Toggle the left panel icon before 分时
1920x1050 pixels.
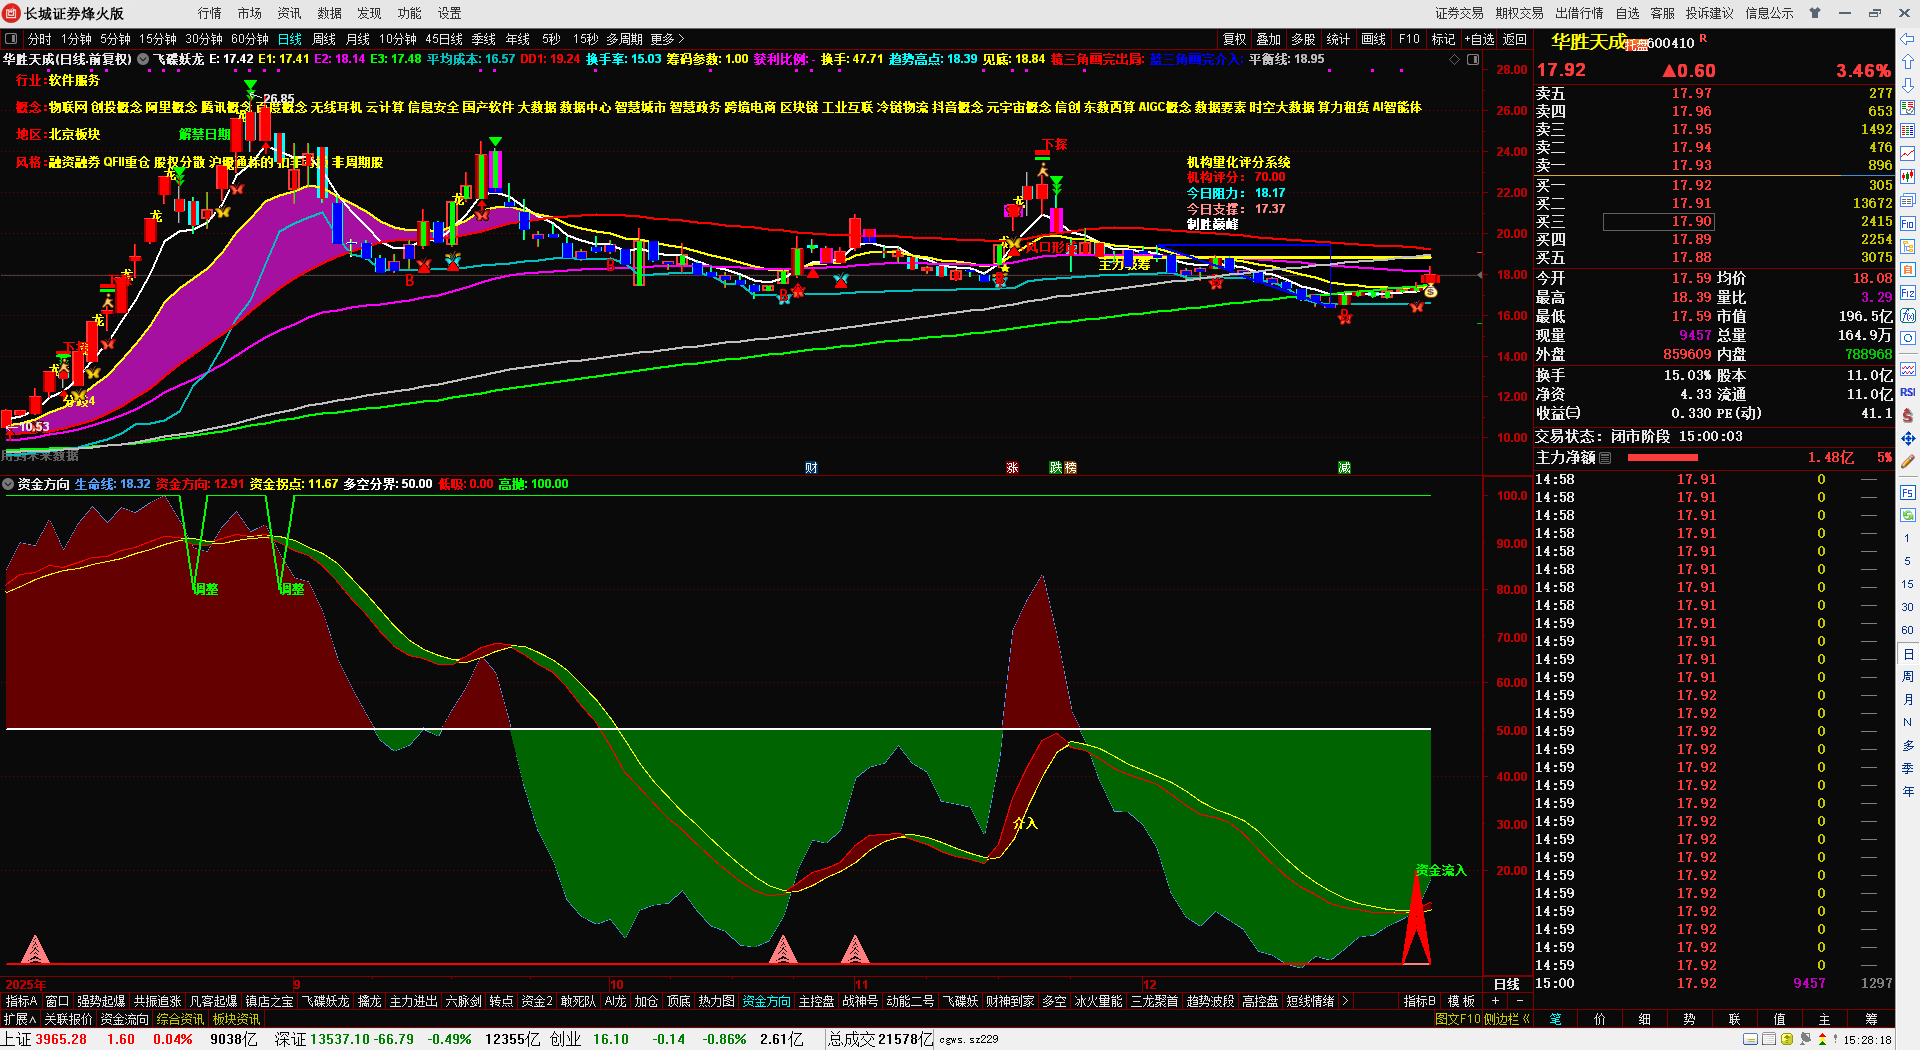pos(11,39)
